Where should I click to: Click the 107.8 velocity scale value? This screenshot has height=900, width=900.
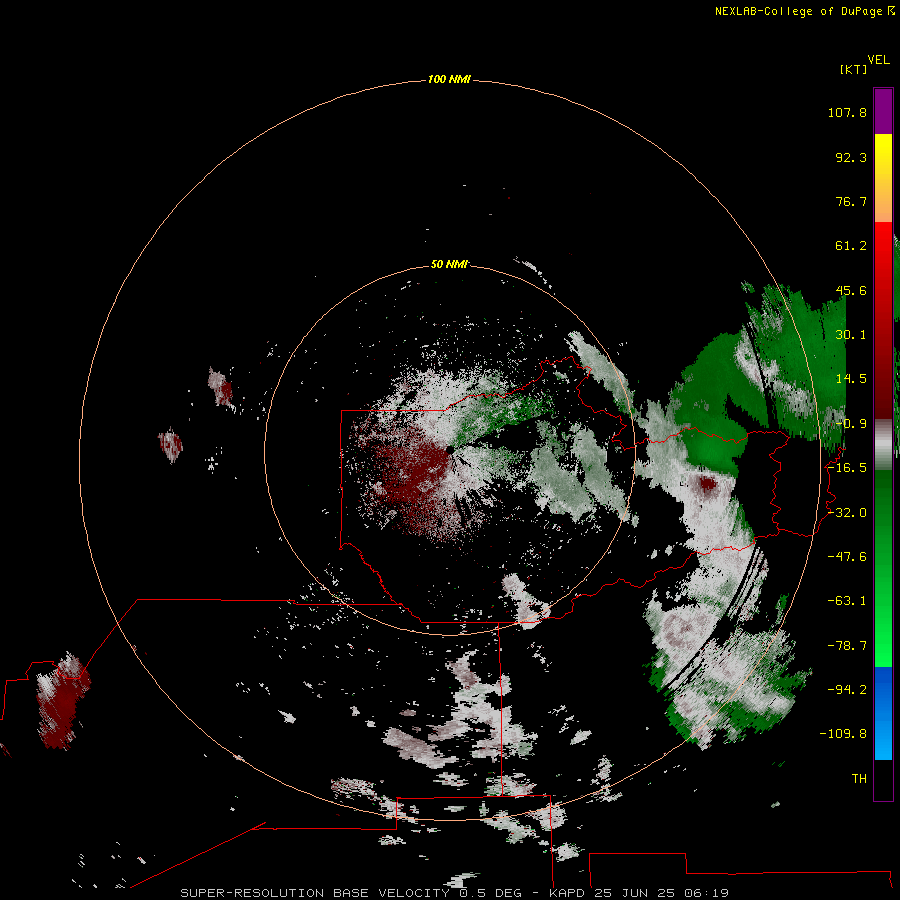(847, 112)
